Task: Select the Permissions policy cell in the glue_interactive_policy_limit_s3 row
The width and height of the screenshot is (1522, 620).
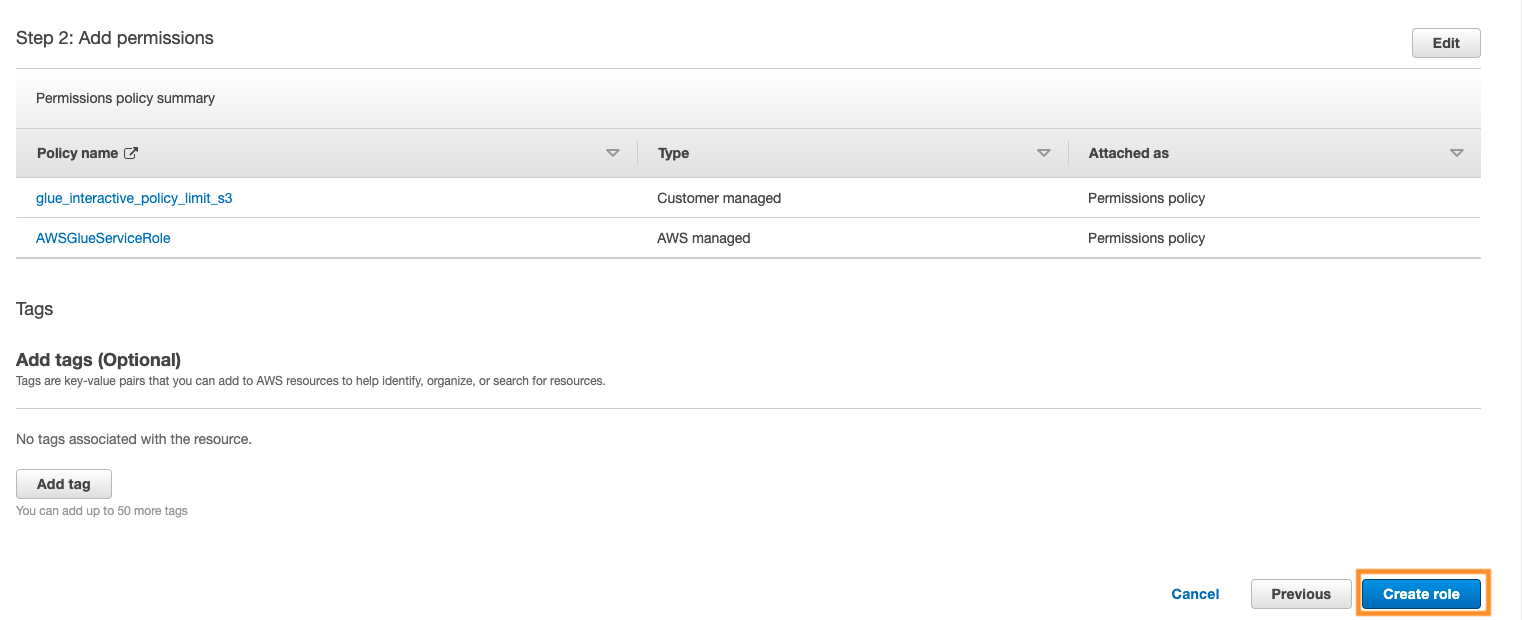Action: click(1147, 198)
